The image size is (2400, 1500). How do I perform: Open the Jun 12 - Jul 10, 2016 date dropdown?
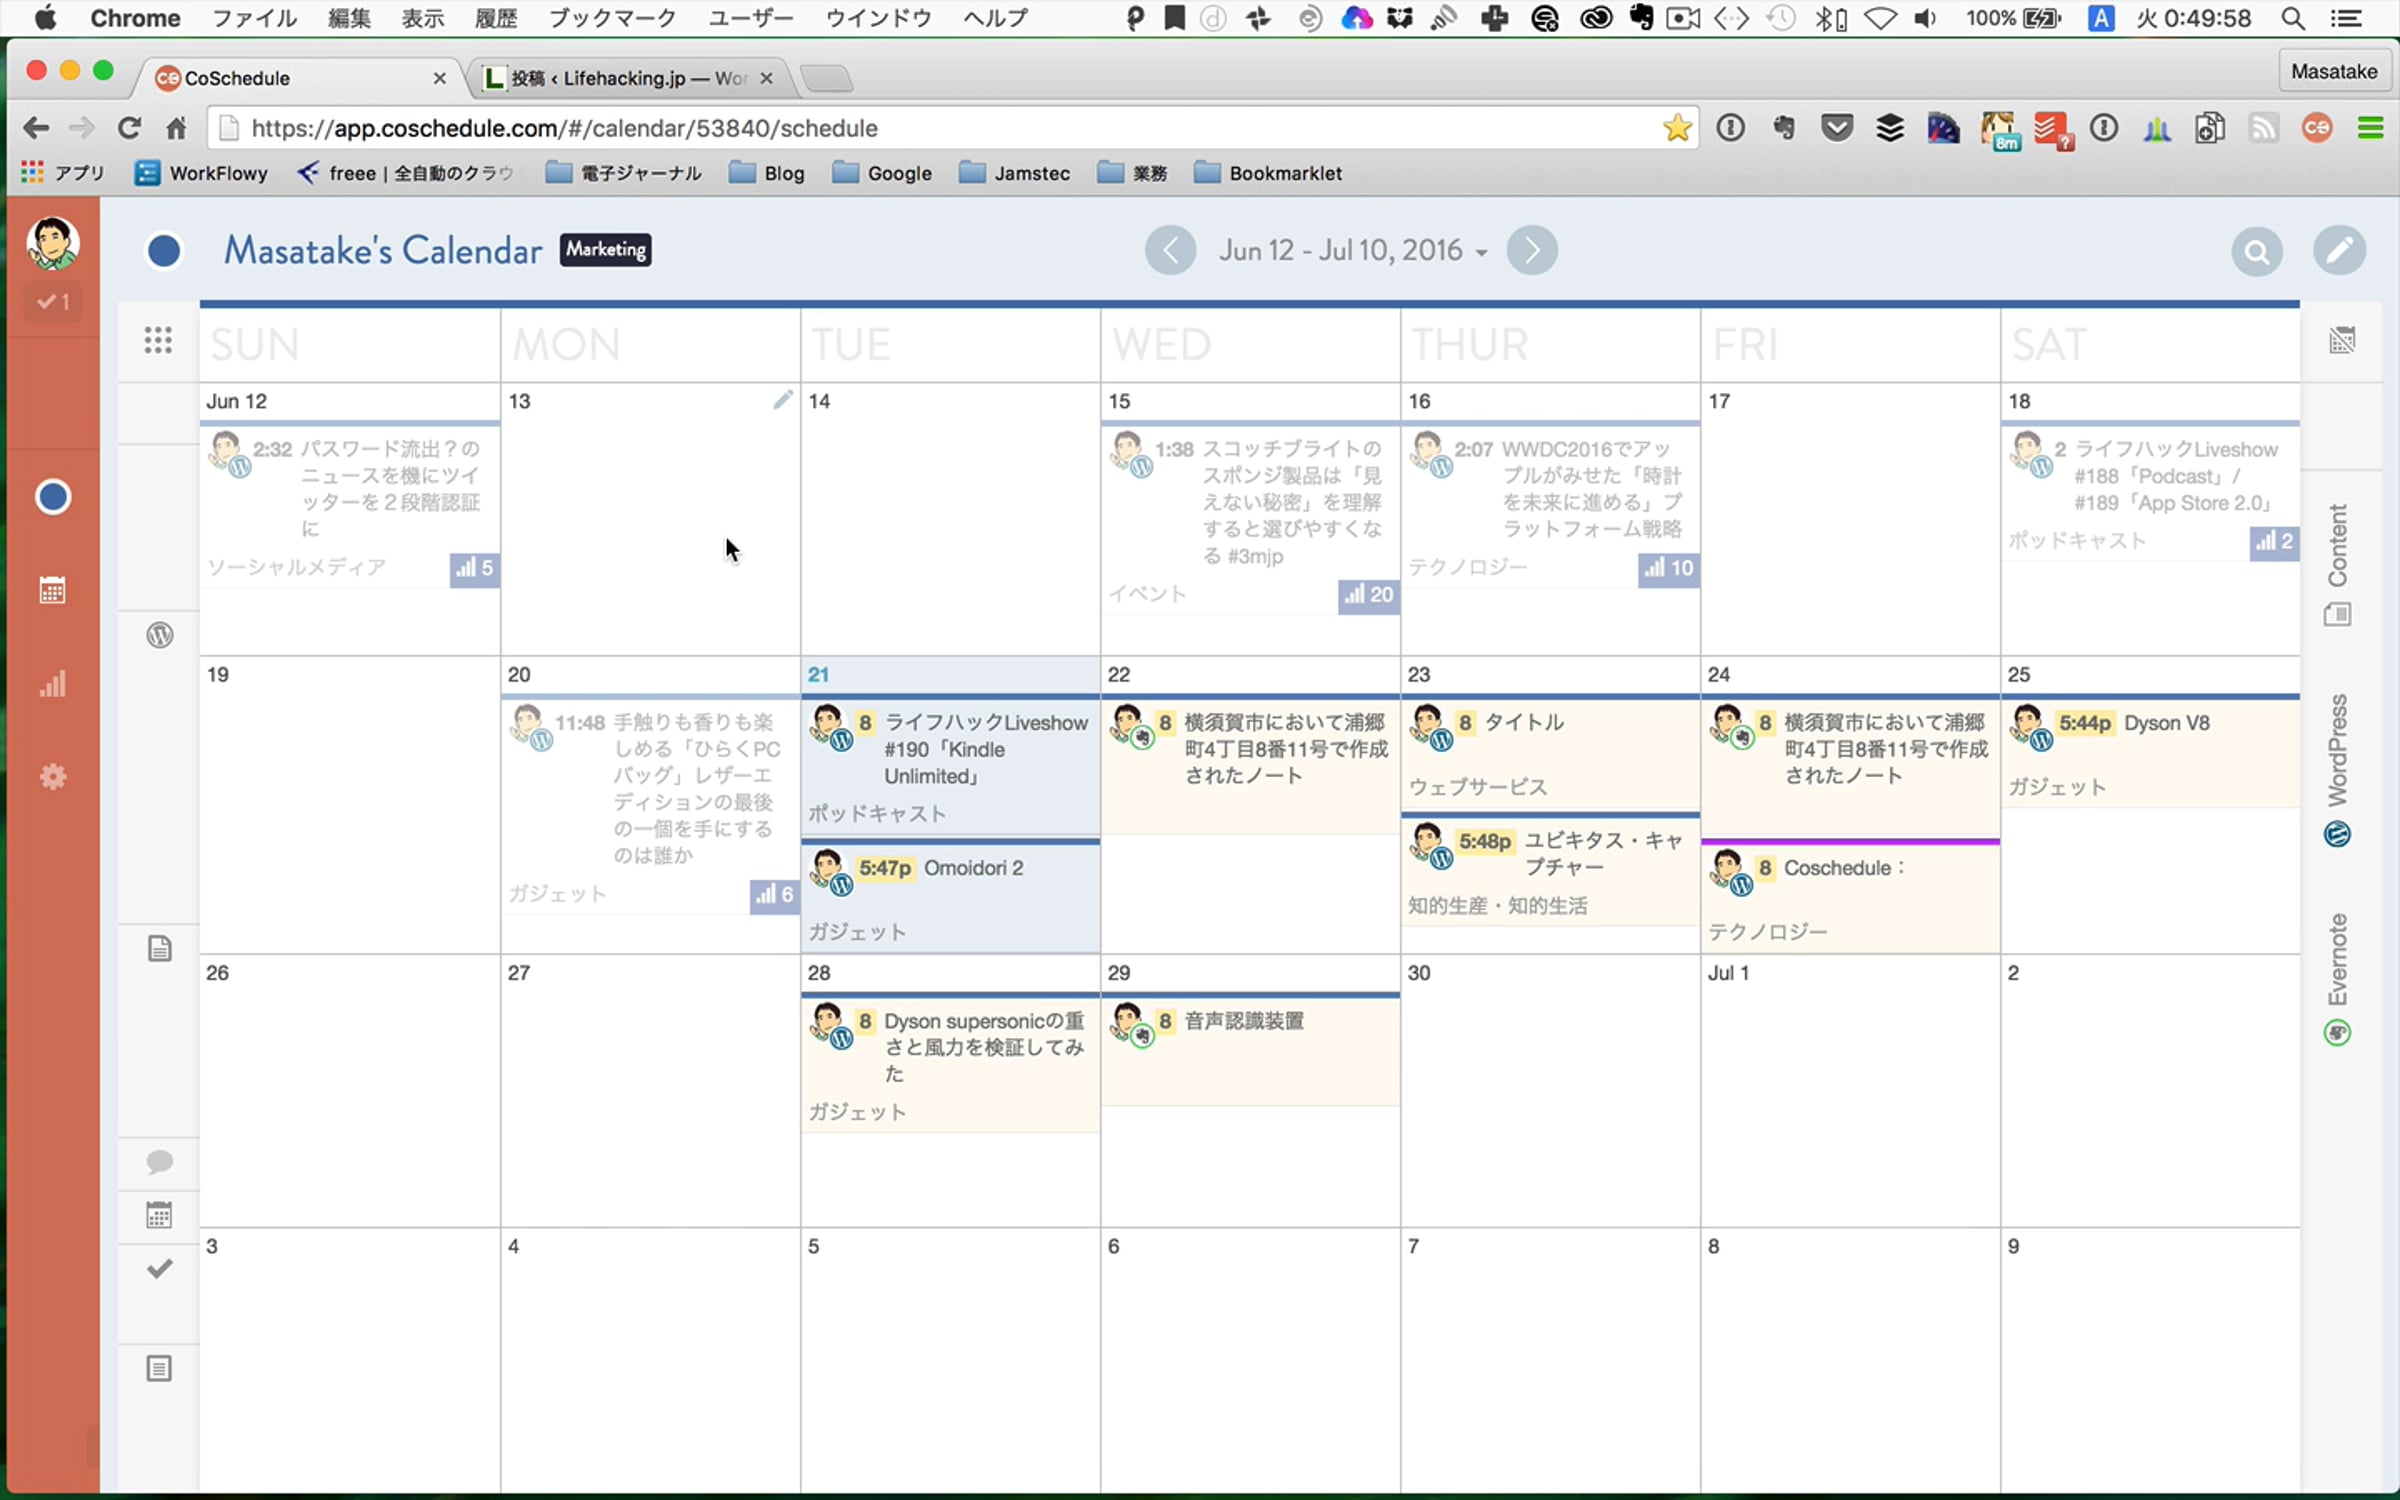point(1352,250)
